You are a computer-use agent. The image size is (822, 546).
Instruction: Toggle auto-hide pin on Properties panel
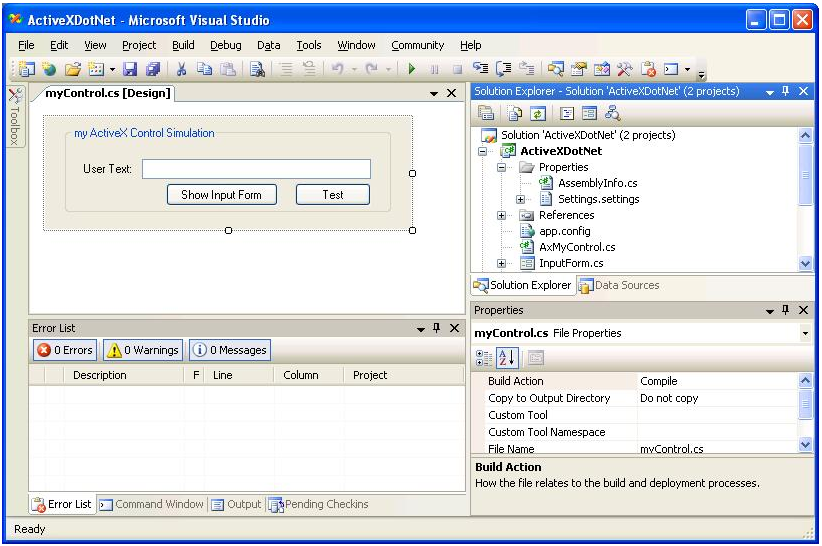[785, 310]
